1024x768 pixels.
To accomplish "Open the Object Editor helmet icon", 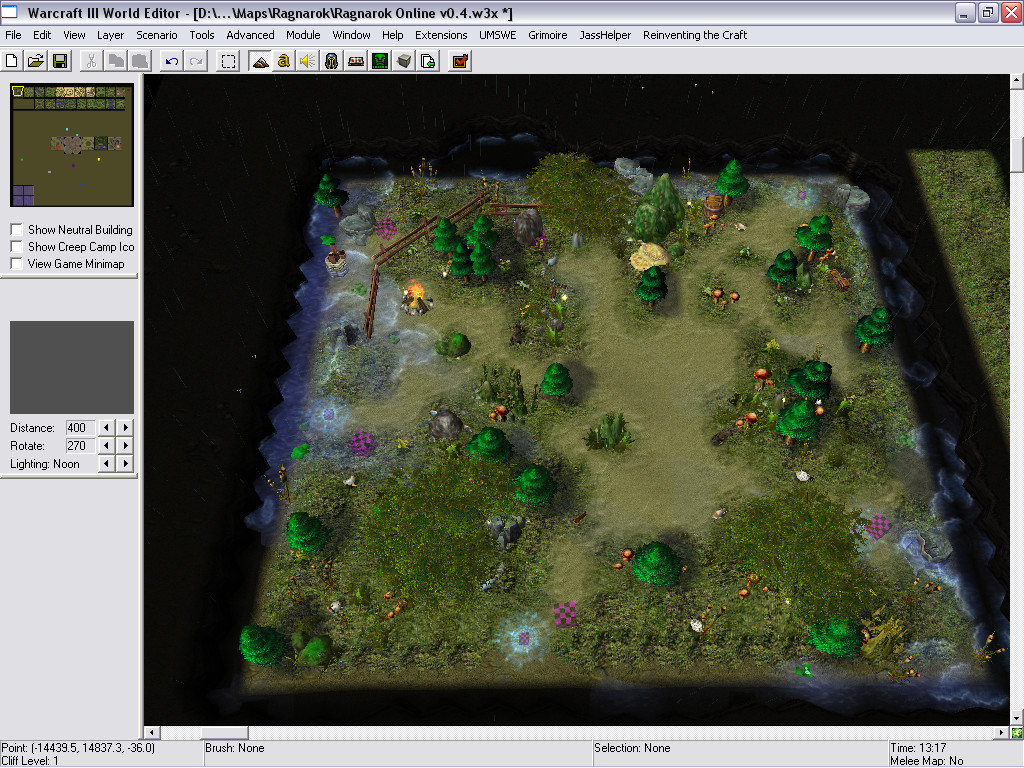I will [x=332, y=61].
